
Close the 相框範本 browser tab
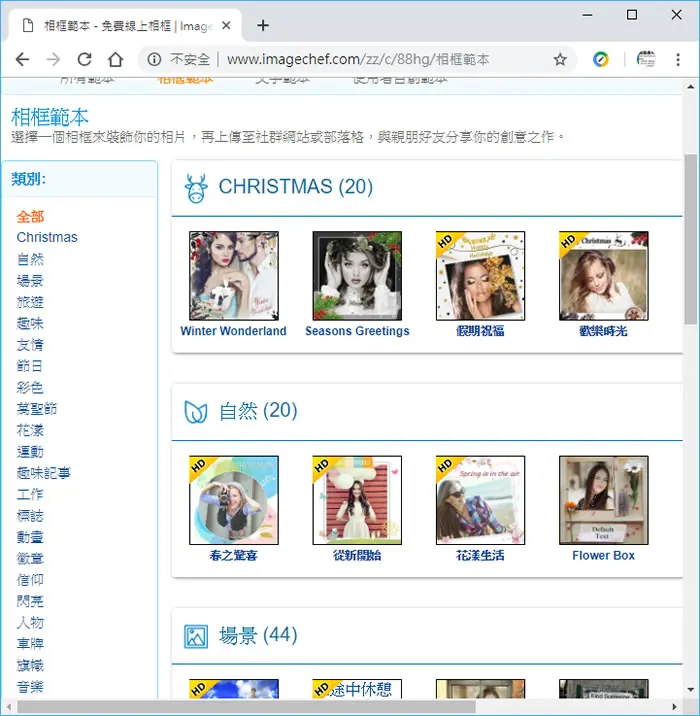[x=226, y=26]
